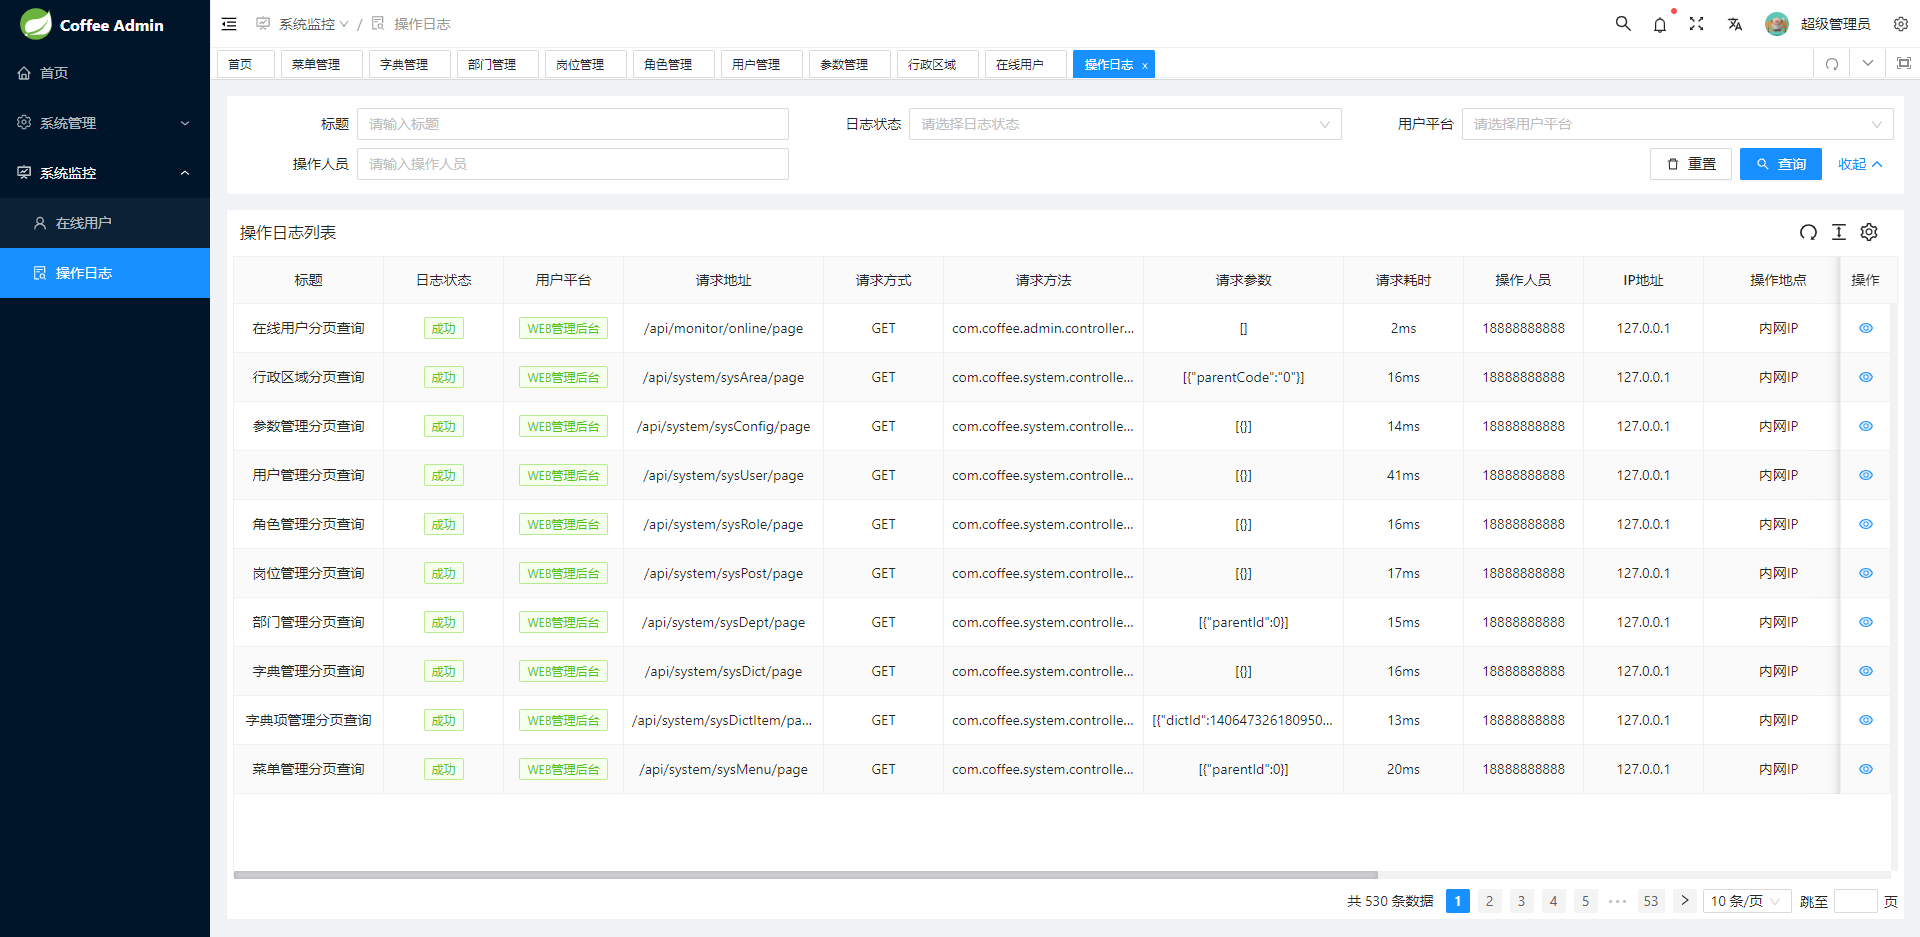
Task: Open table column settings gear
Action: (1869, 232)
